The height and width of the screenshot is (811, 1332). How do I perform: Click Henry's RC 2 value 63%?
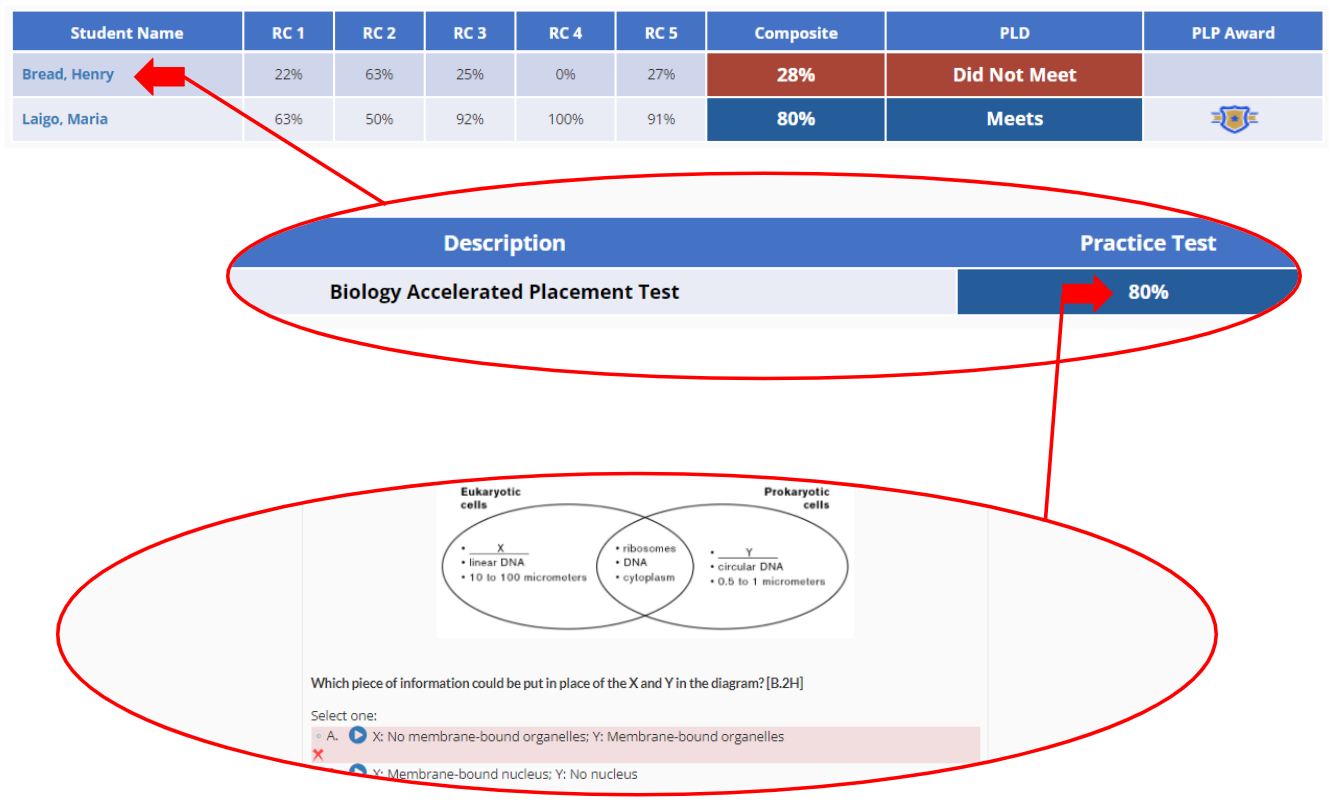(379, 75)
